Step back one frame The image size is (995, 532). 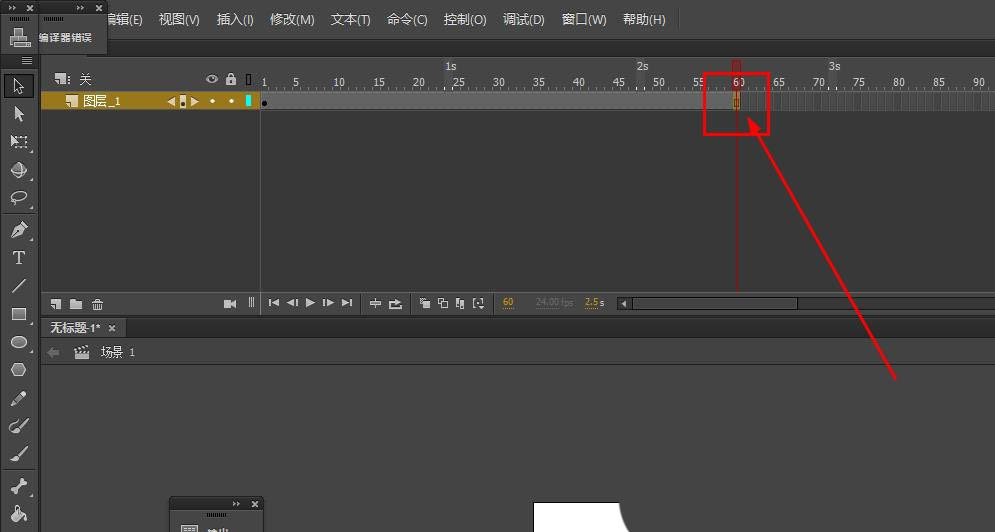(x=292, y=303)
